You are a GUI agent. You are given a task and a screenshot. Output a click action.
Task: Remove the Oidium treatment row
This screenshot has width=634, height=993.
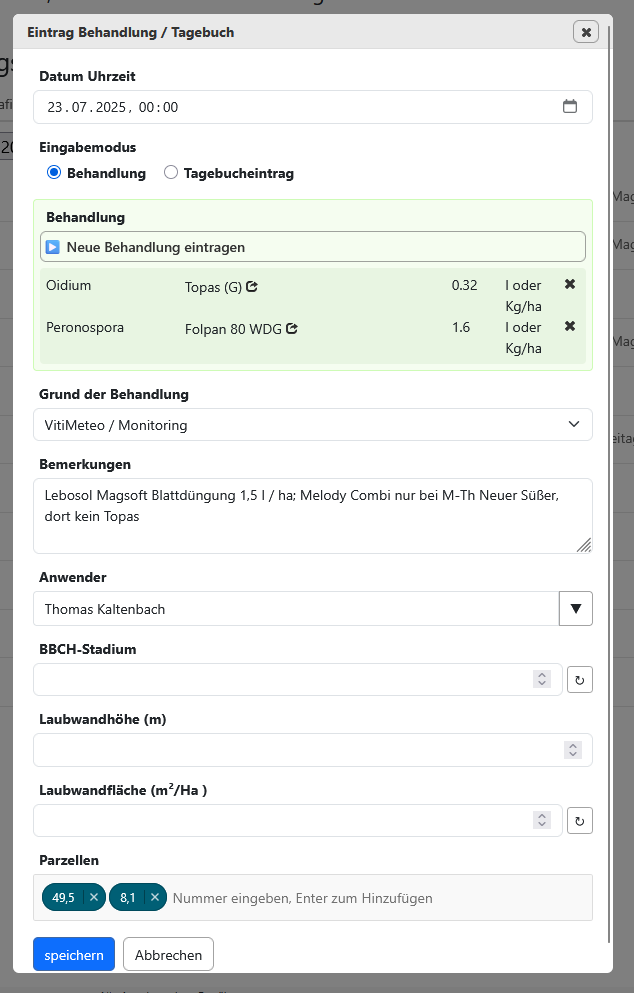tap(570, 284)
